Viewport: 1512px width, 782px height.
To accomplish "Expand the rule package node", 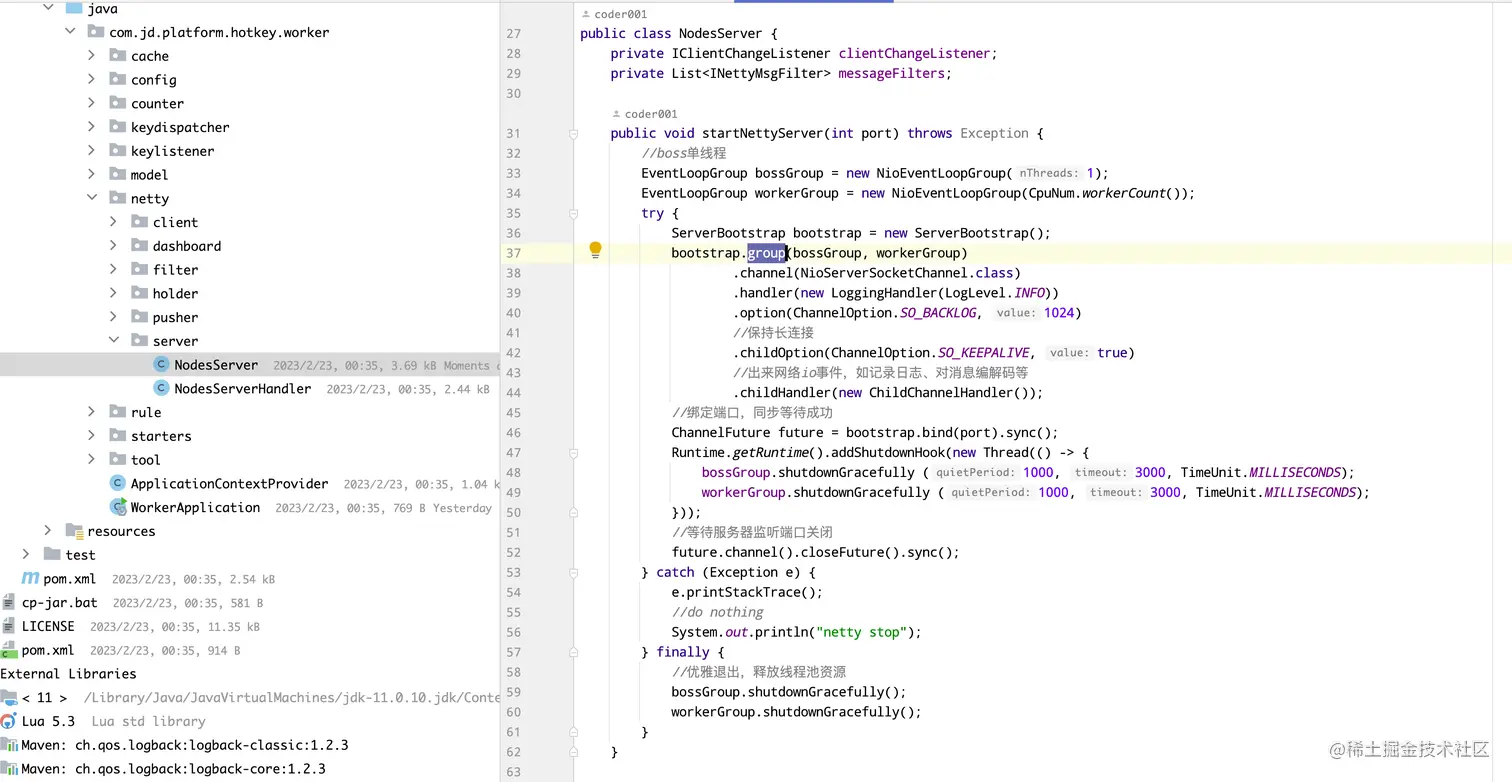I will (92, 412).
